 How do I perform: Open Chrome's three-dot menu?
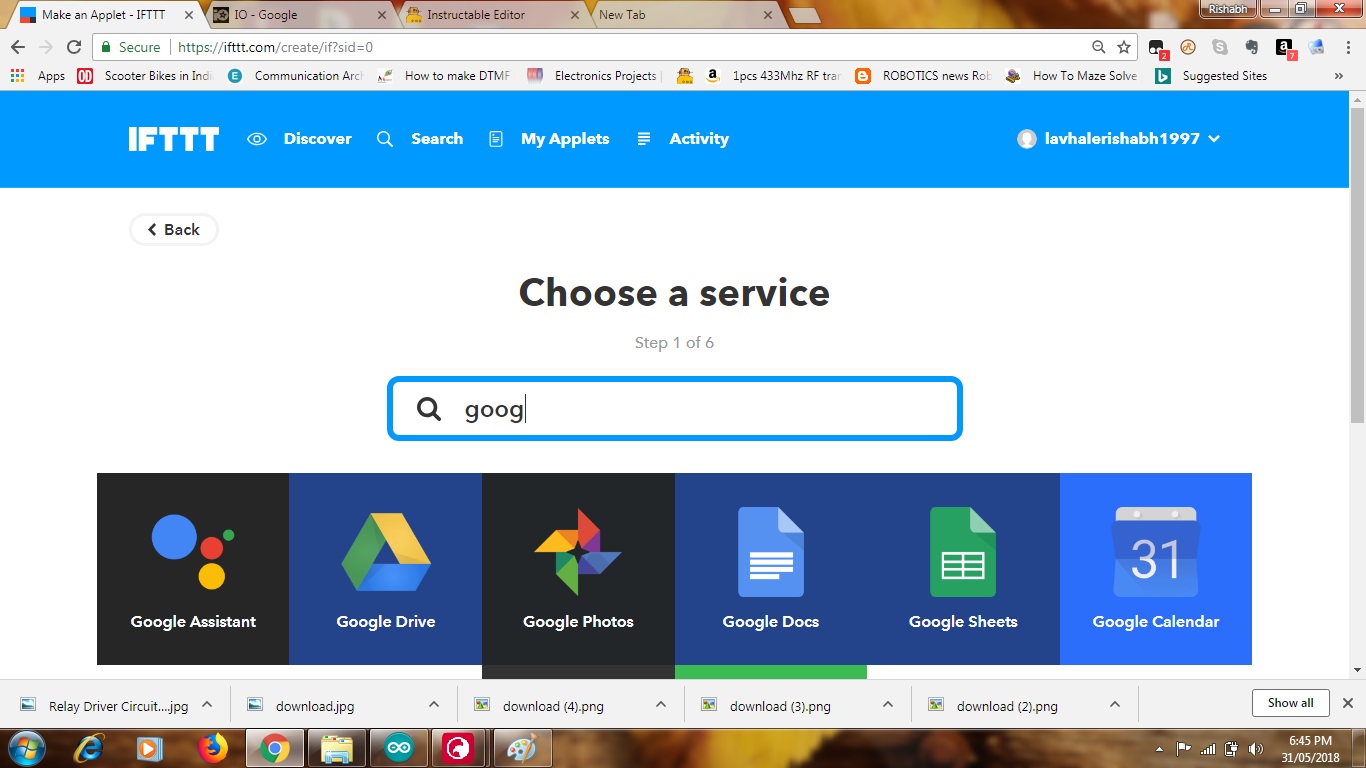(x=1346, y=47)
